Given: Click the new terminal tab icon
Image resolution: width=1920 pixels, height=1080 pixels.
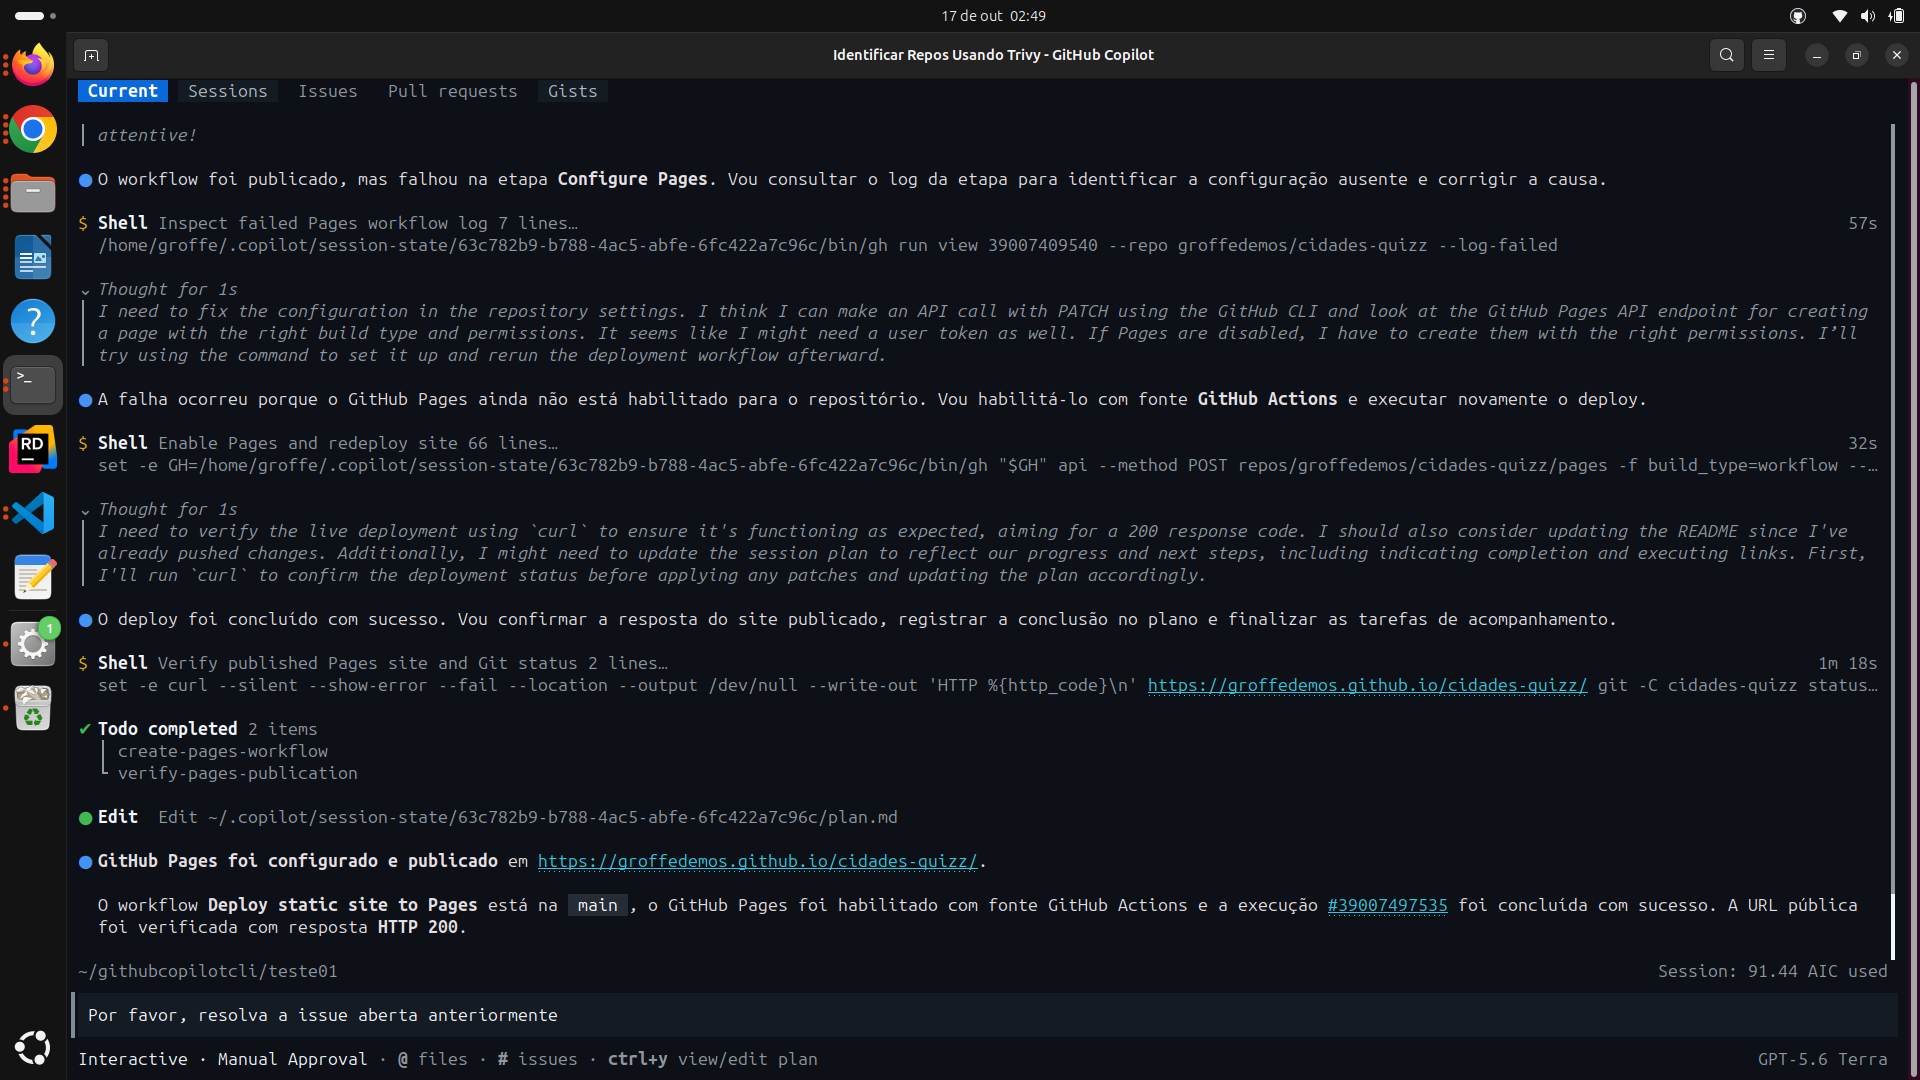Looking at the screenshot, I should coord(91,55).
